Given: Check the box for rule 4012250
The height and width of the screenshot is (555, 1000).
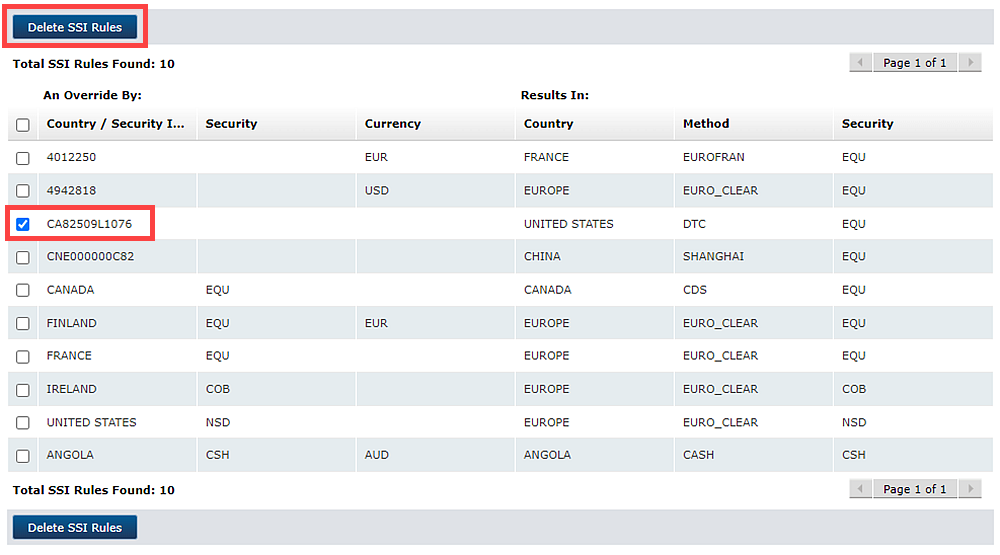Looking at the screenshot, I should pos(23,158).
